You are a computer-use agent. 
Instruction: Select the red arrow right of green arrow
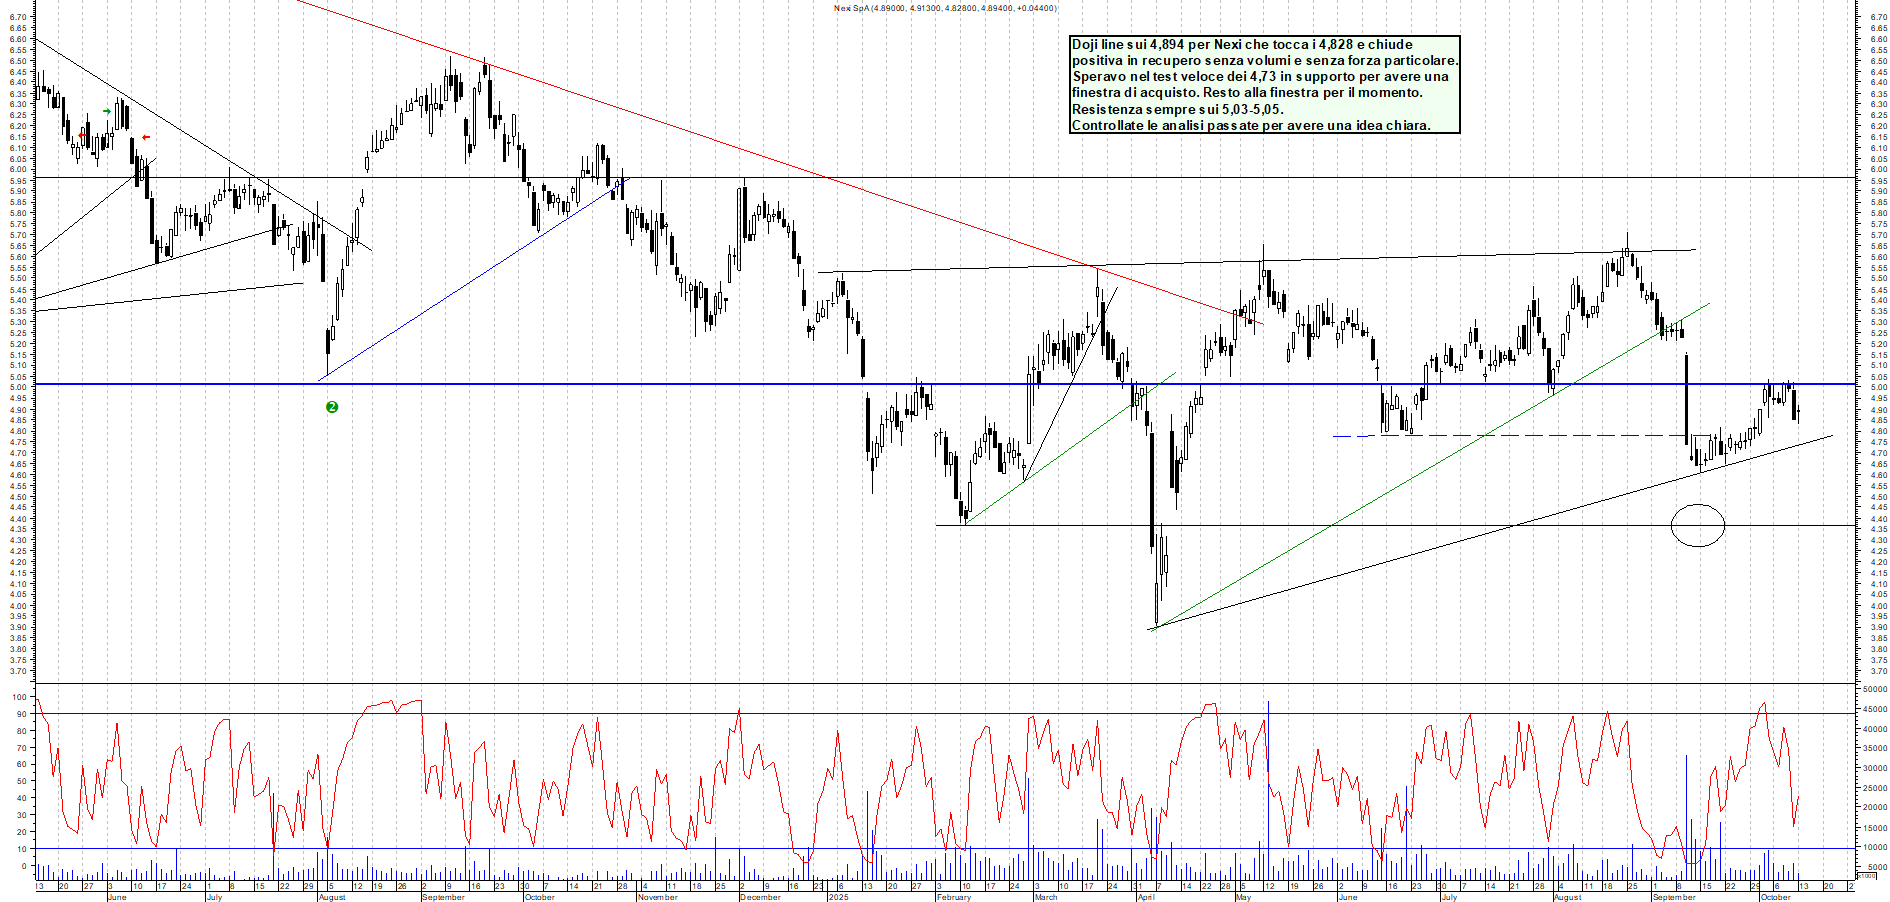click(x=146, y=138)
